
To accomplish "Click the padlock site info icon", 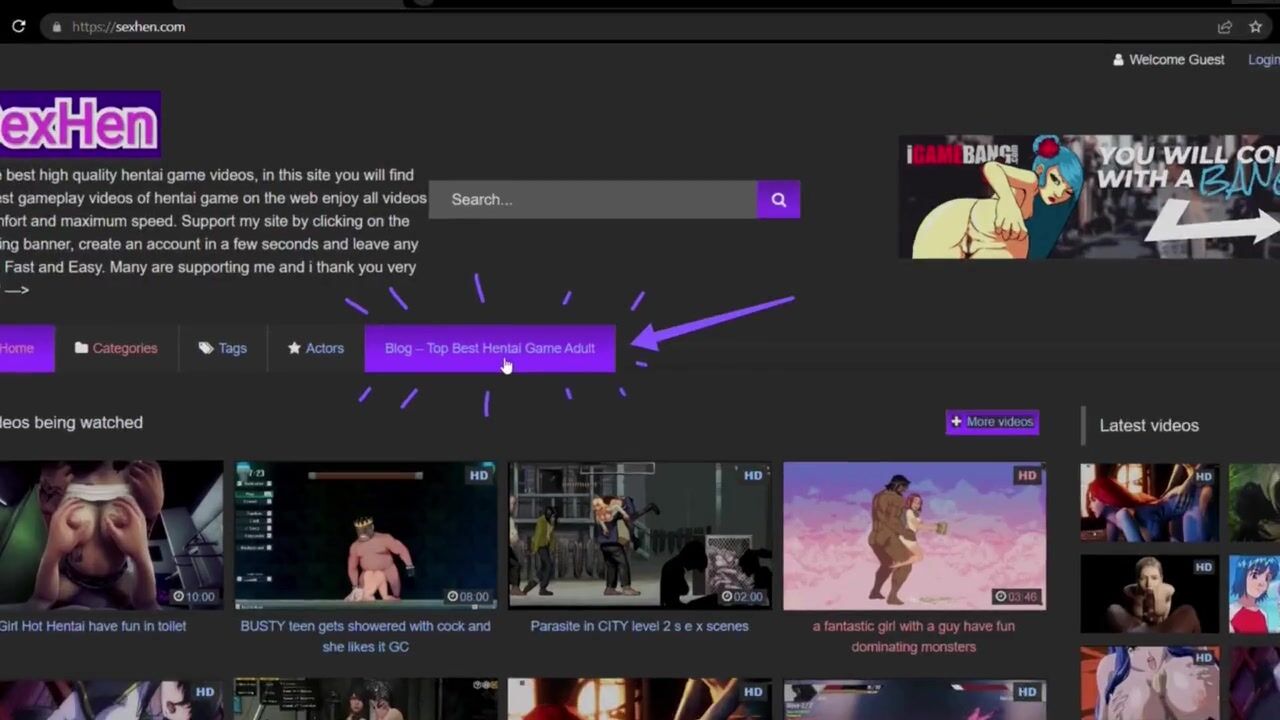I will pyautogui.click(x=57, y=27).
